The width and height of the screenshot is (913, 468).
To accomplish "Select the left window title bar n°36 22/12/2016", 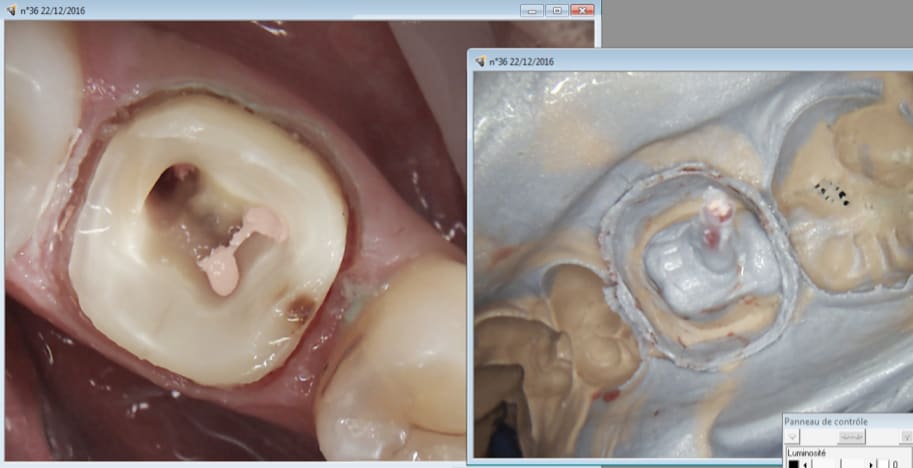I will tap(250, 10).
